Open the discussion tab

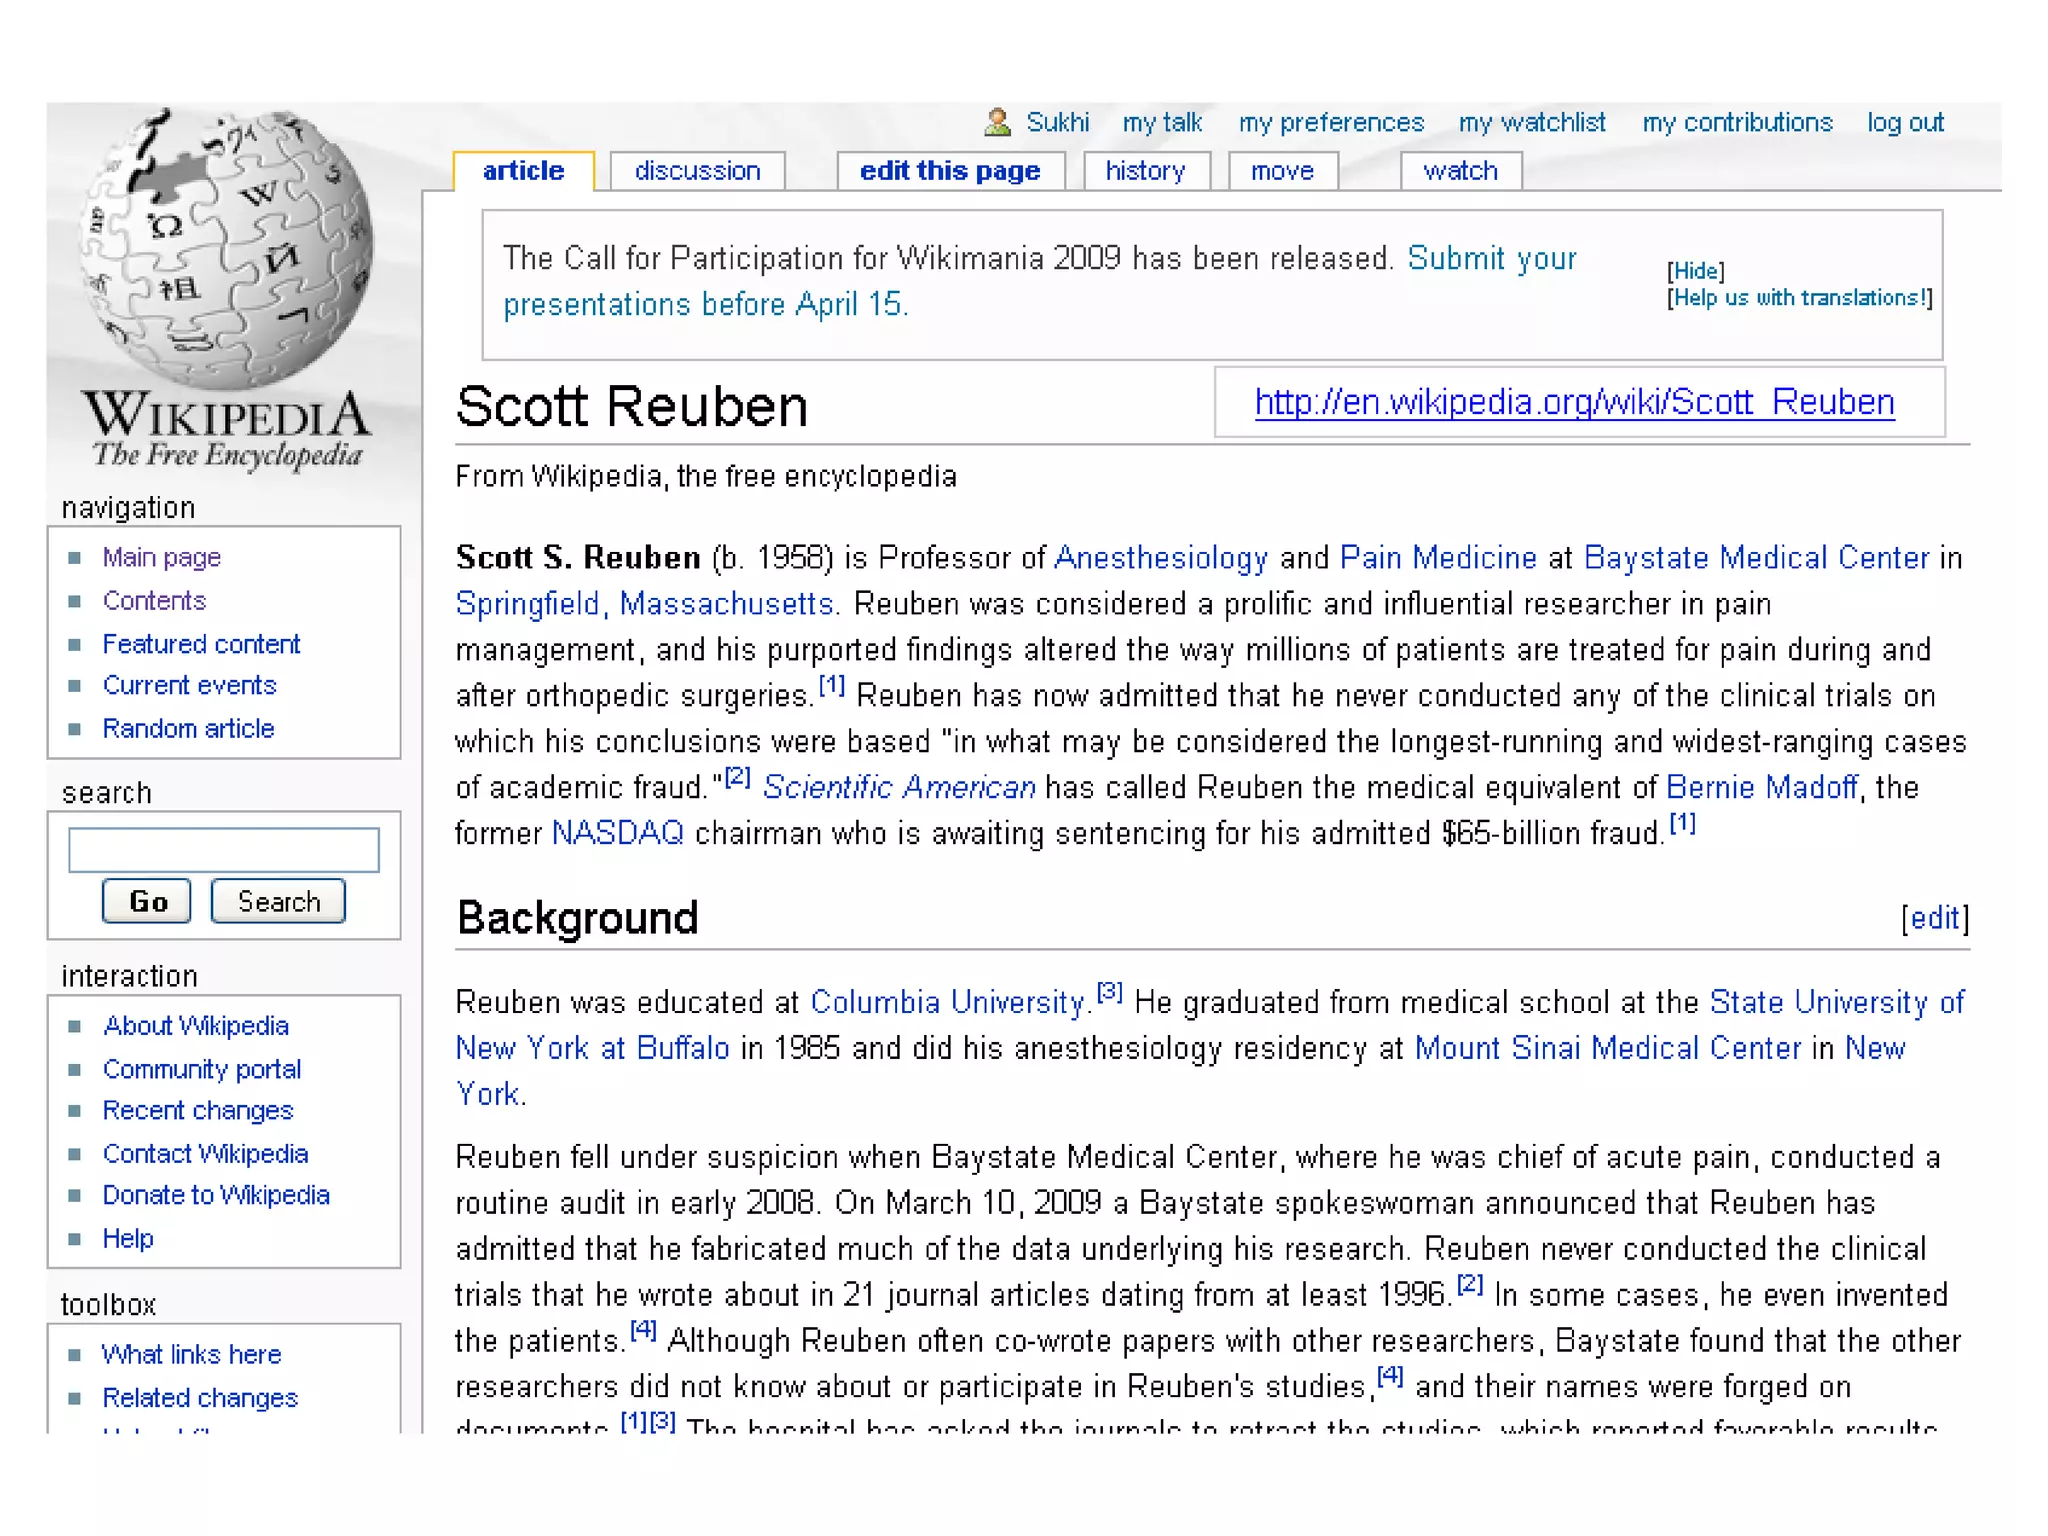pyautogui.click(x=697, y=171)
